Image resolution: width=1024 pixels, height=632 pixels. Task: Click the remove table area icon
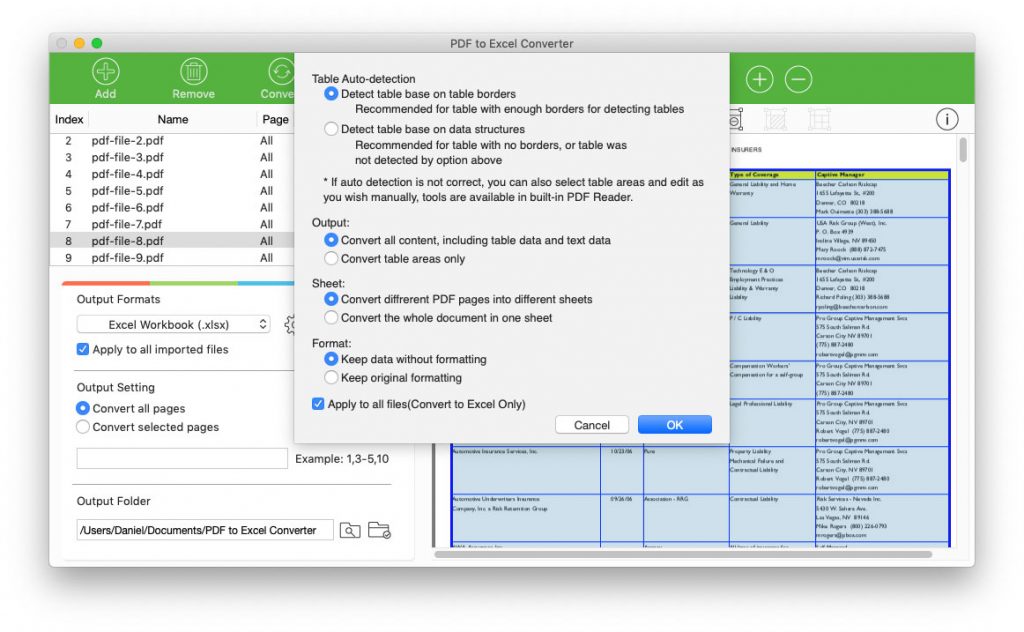point(736,119)
